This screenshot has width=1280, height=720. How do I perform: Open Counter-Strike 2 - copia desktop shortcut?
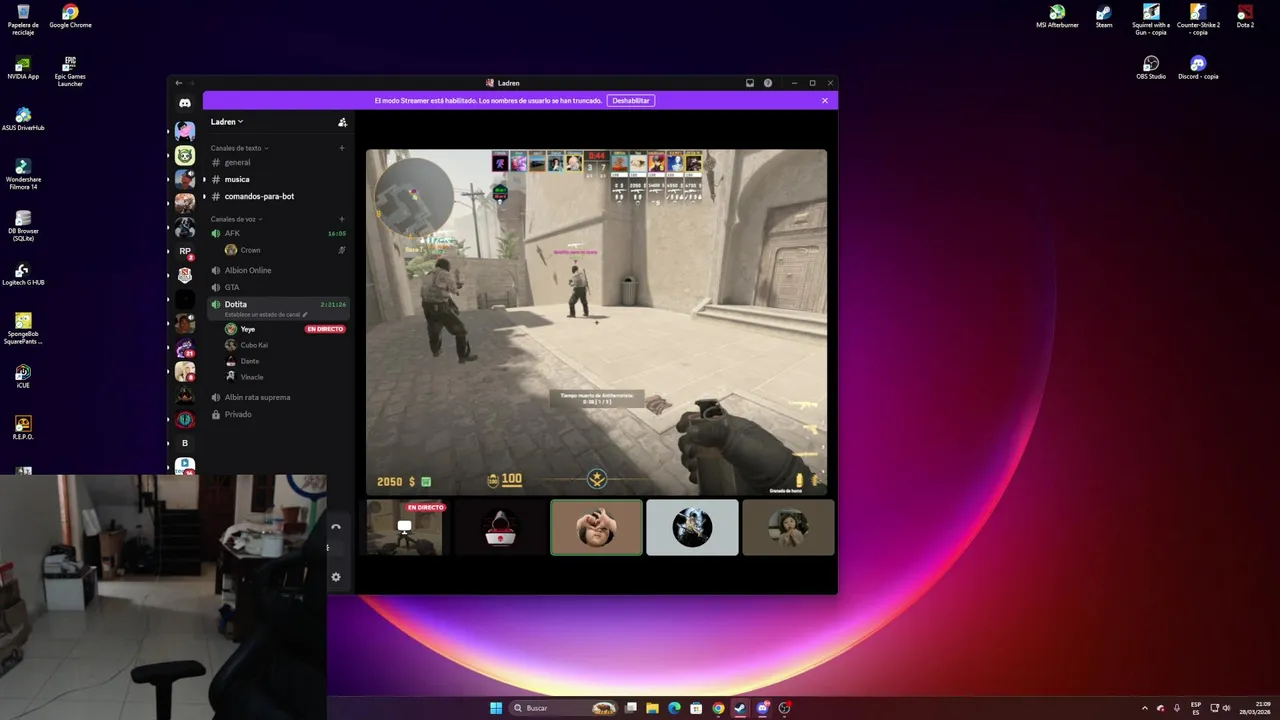pos(1198,20)
